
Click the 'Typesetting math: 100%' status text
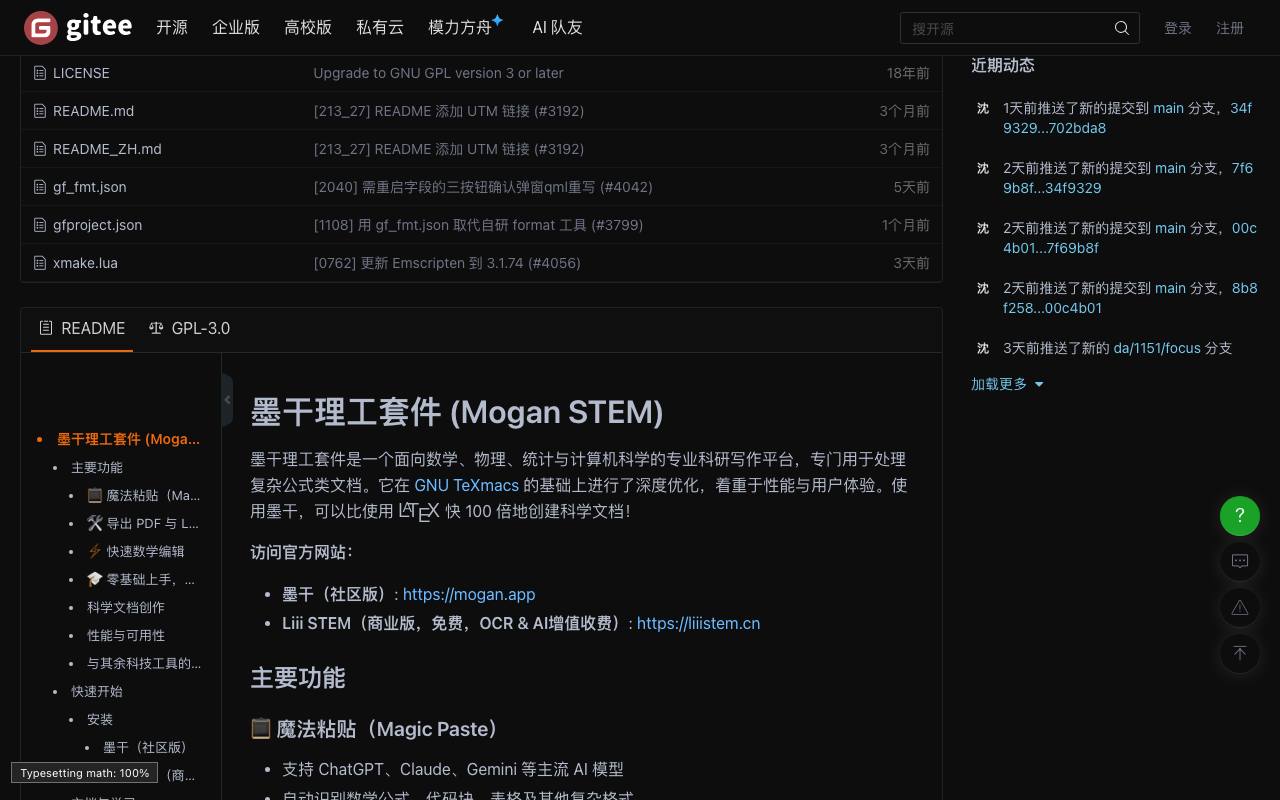[85, 773]
